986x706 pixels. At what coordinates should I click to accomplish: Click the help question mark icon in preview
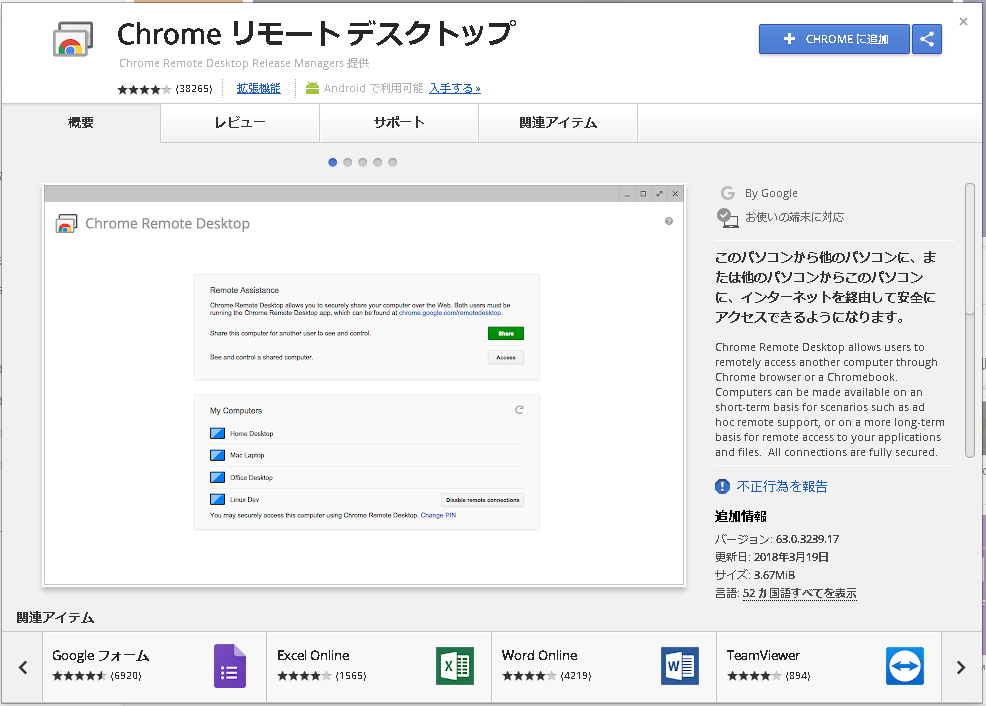pos(668,221)
